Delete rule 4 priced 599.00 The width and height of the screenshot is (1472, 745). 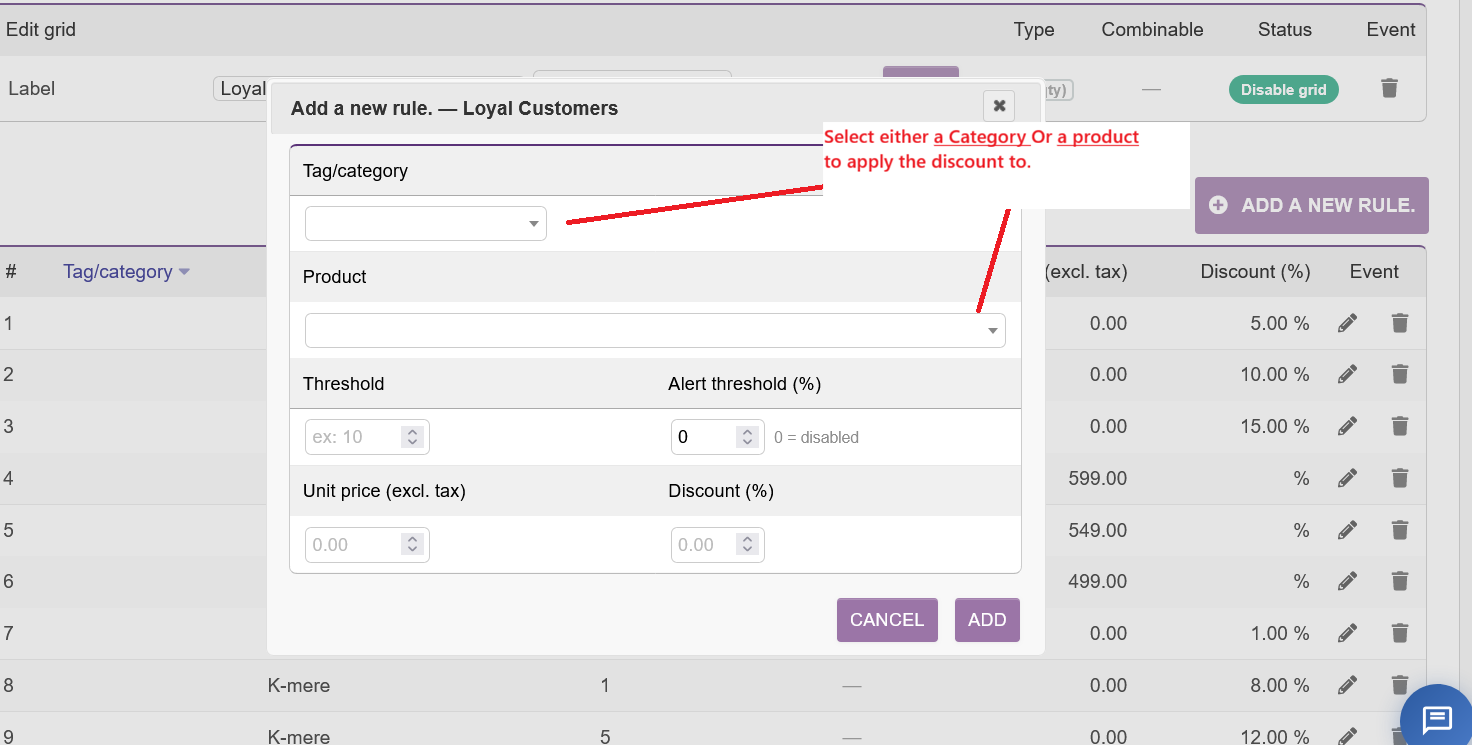tap(1400, 478)
